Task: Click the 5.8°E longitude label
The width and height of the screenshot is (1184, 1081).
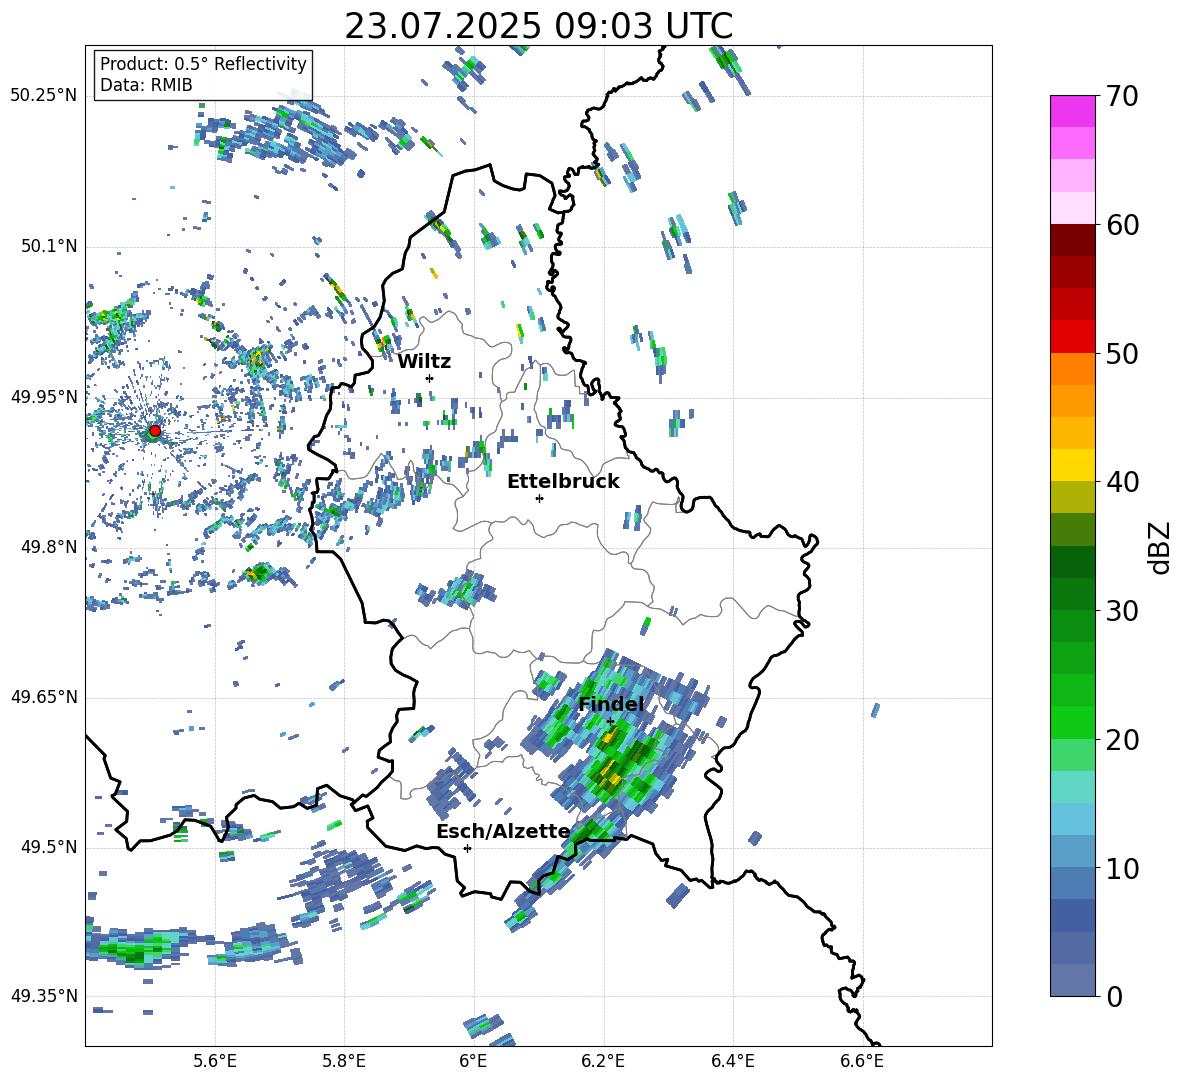Action: coord(344,1062)
